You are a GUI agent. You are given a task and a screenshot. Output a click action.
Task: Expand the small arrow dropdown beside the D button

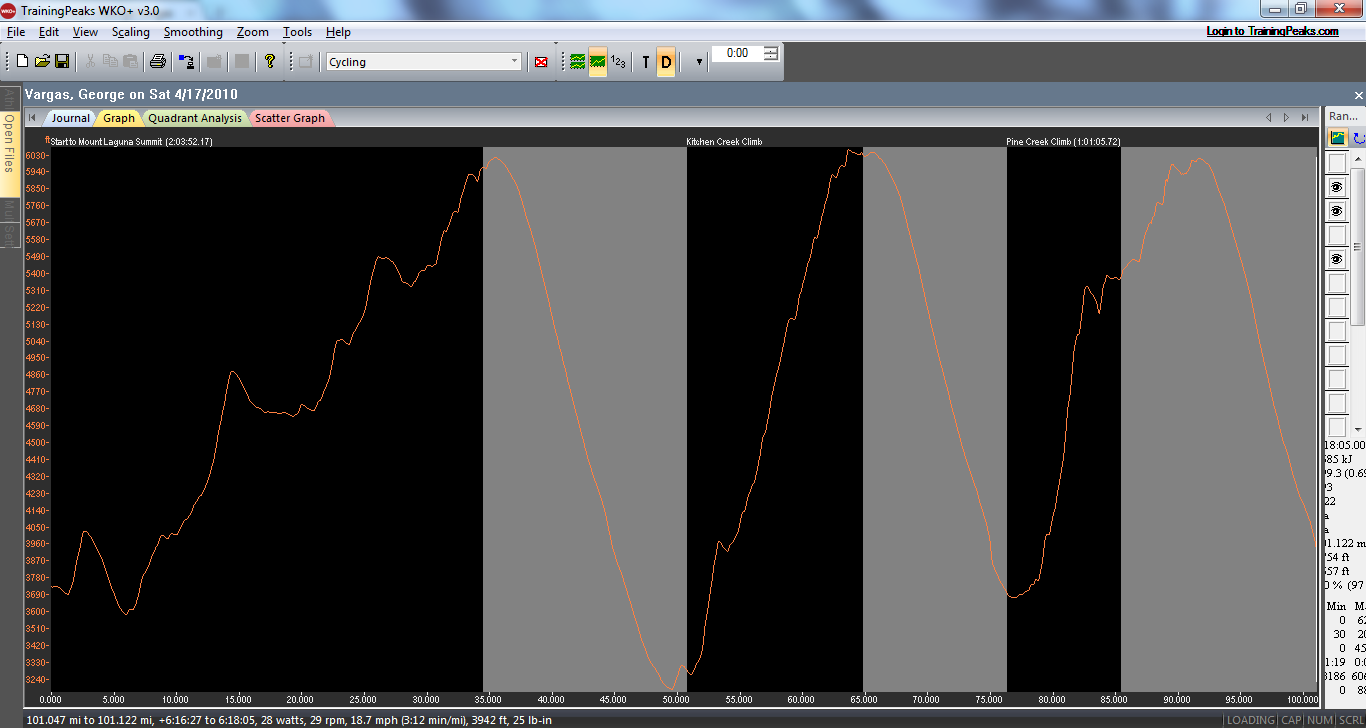pos(698,62)
